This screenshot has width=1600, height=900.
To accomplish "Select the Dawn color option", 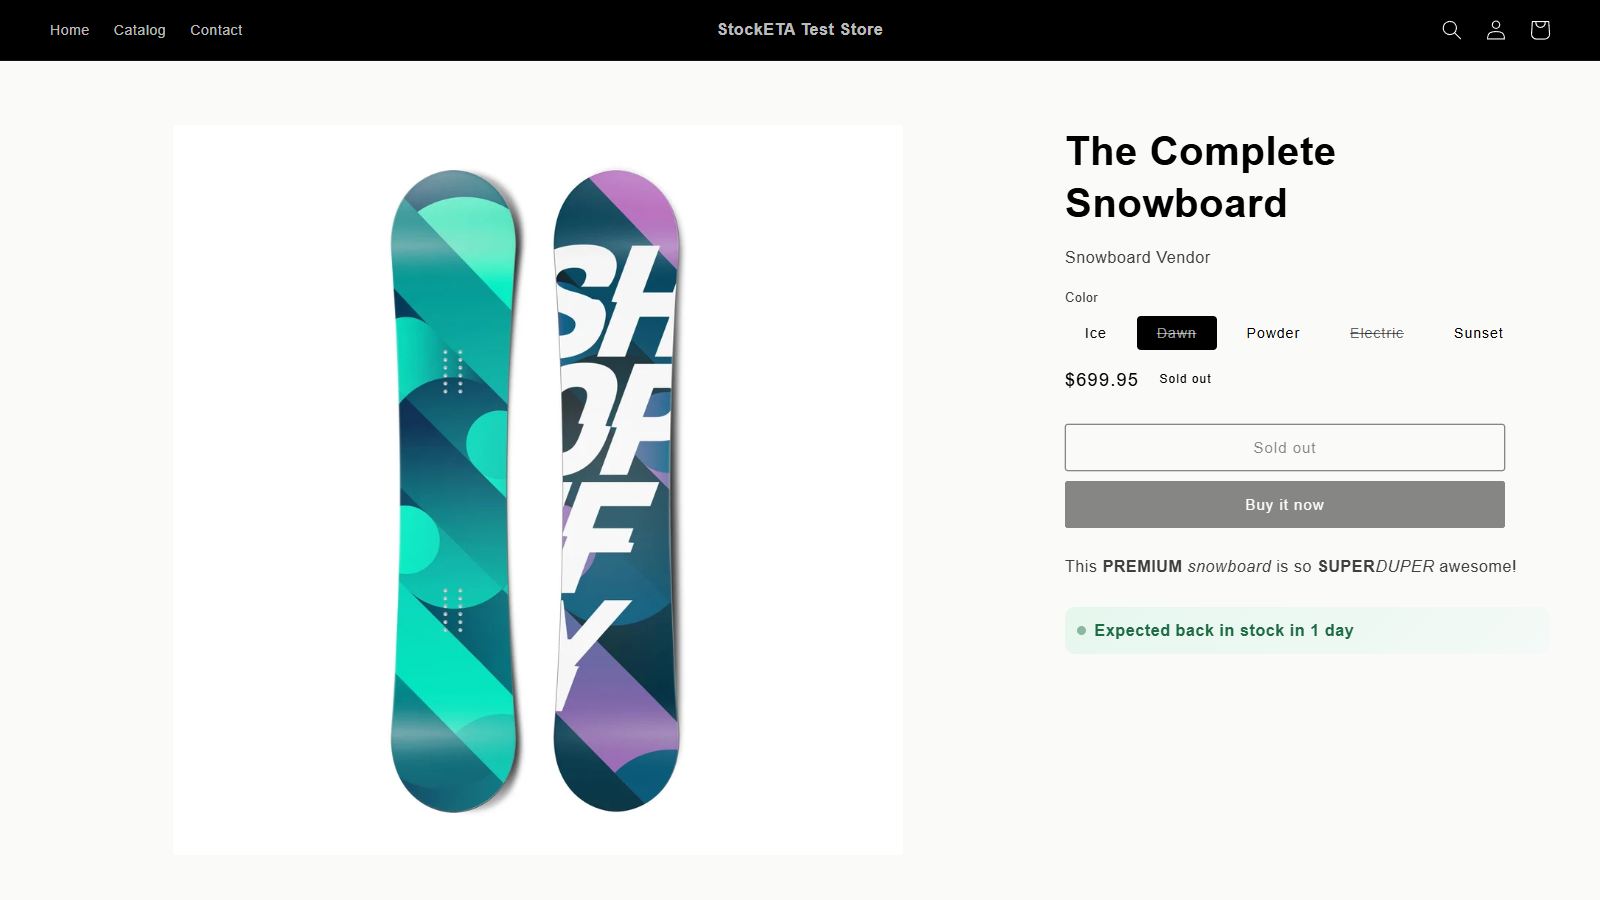I will click(x=1176, y=333).
